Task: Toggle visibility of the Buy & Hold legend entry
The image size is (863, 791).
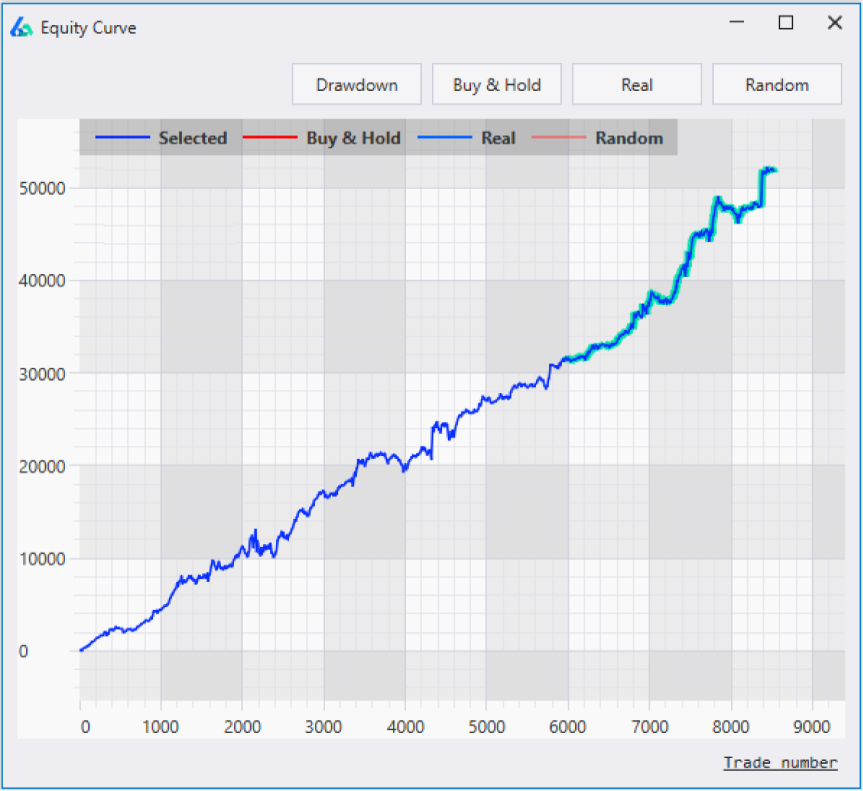Action: 352,138
